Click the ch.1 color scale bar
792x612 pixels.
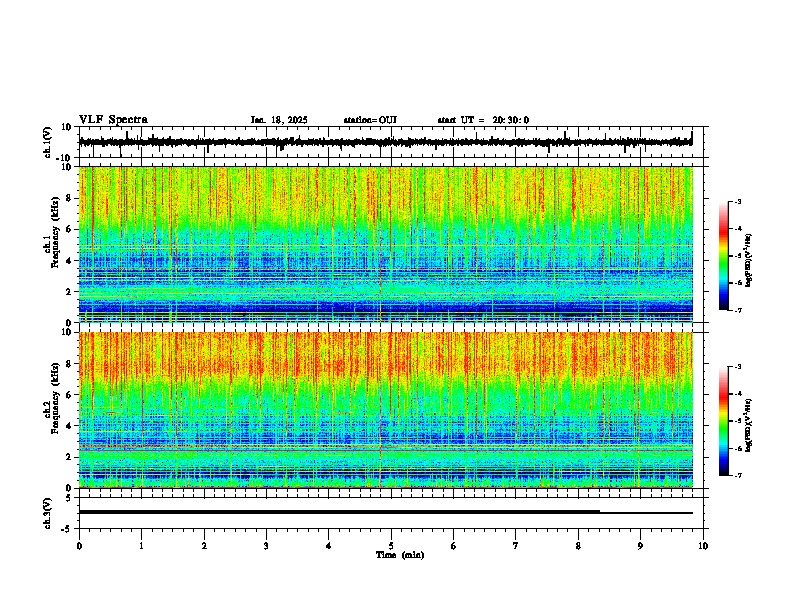[x=724, y=256]
